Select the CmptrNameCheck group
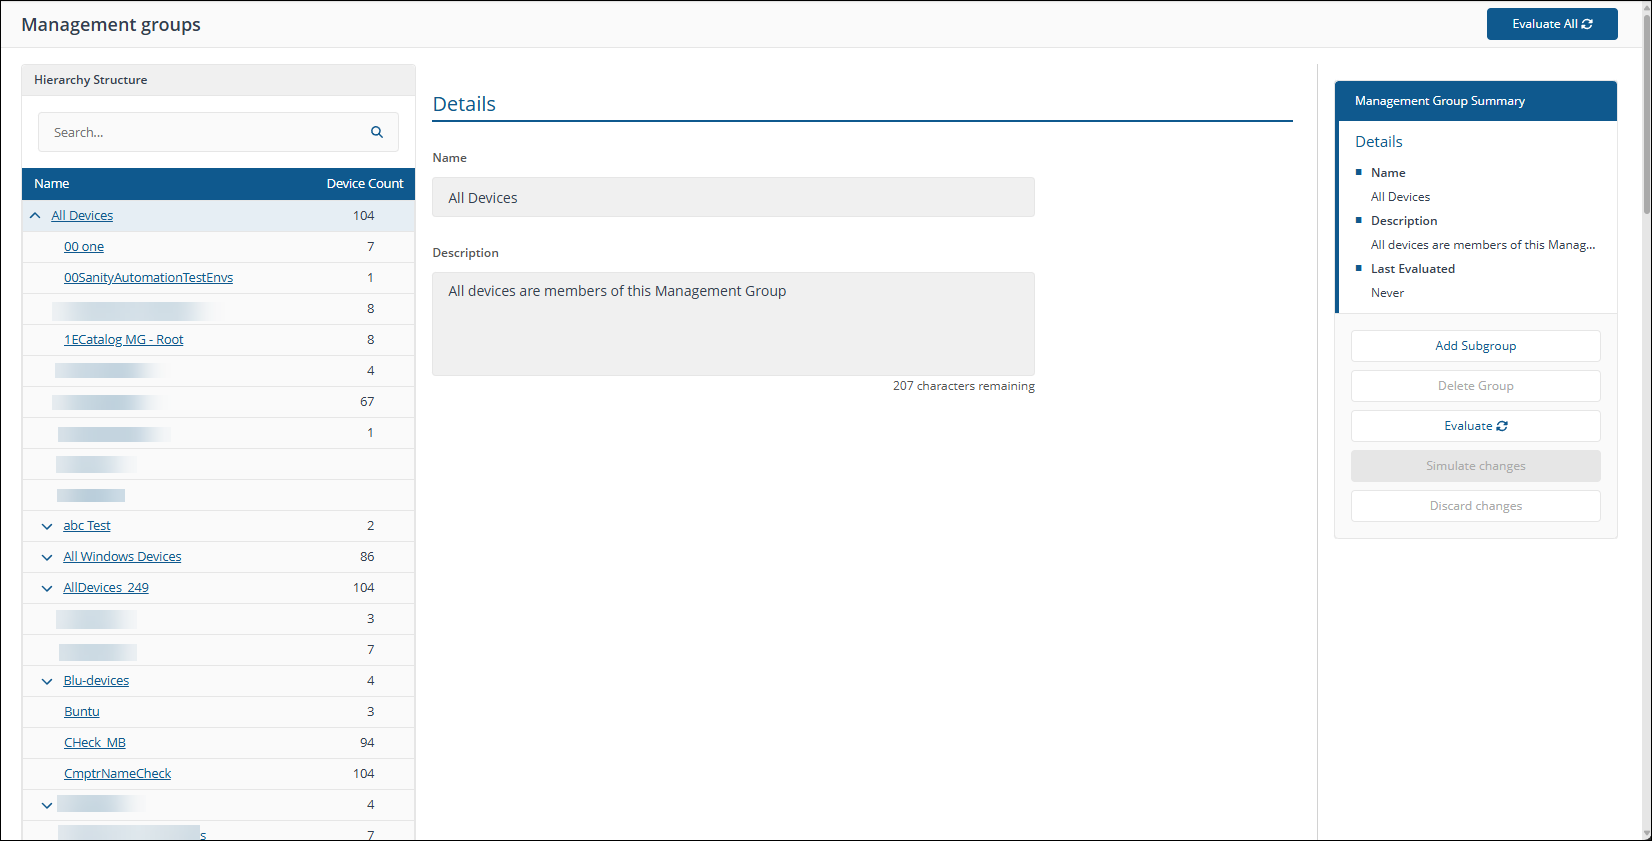 (x=117, y=774)
